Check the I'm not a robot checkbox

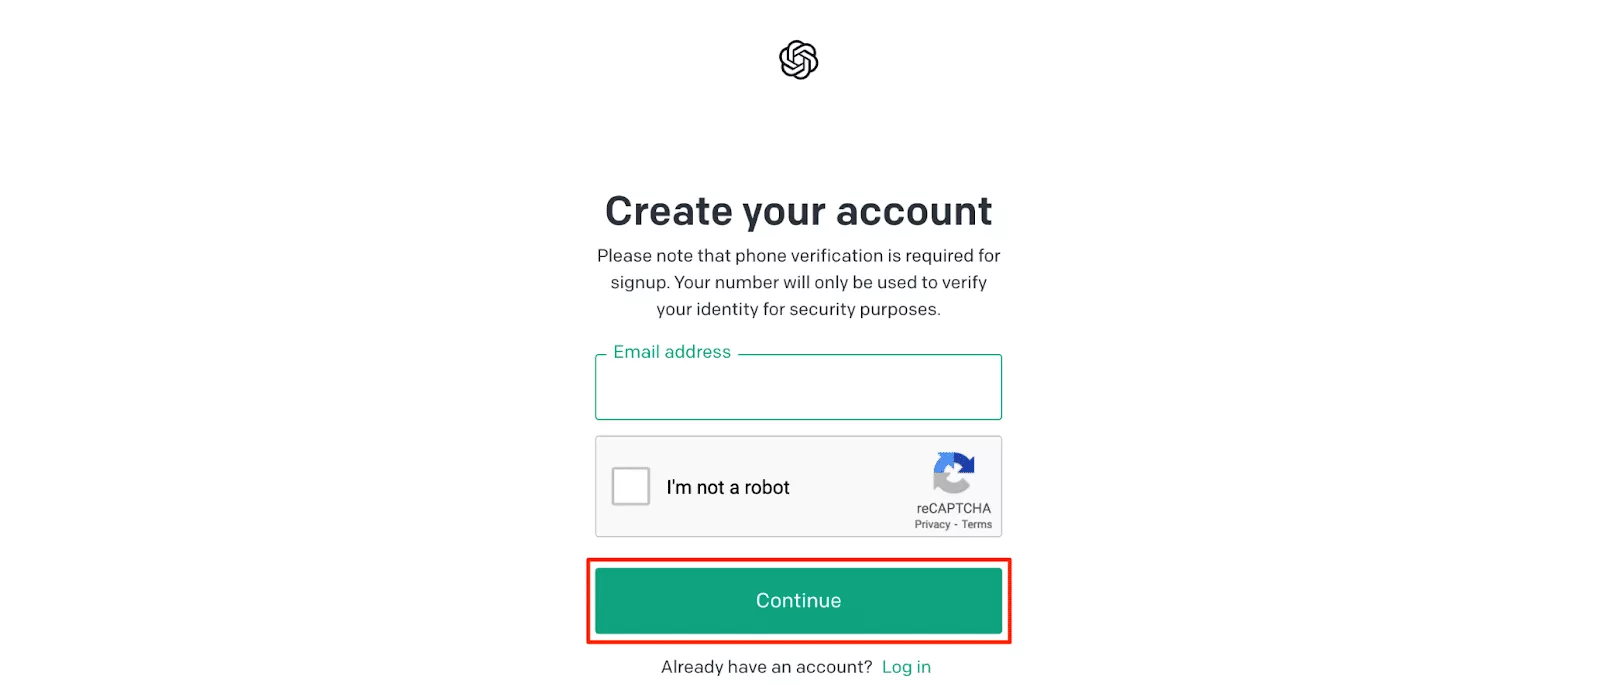pyautogui.click(x=631, y=487)
